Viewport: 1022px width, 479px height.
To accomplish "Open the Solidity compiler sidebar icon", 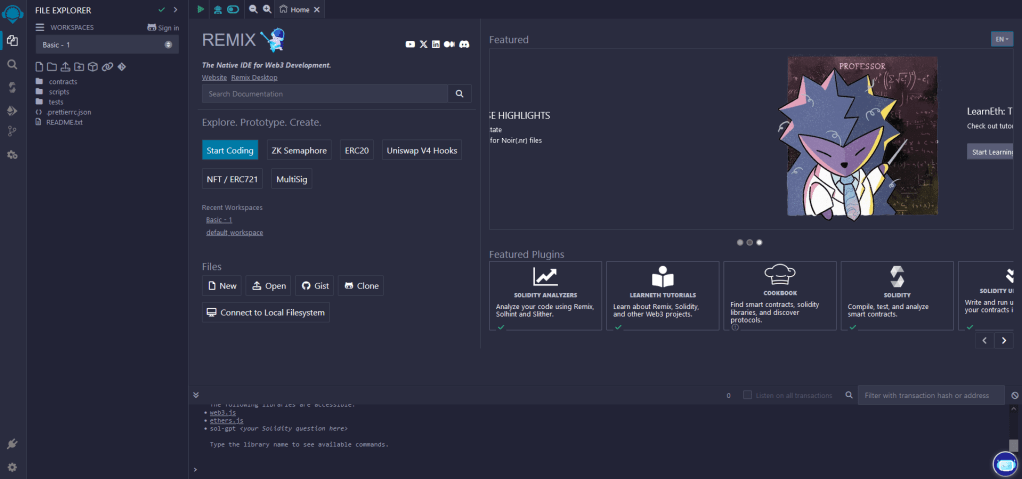I will 12,87.
